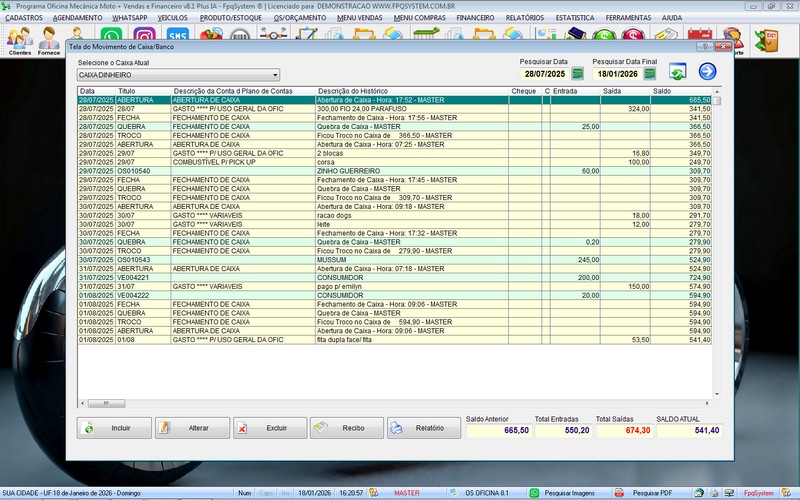800x500 pixels.
Task: Open the Clientes toolbar icon
Action: (x=19, y=41)
